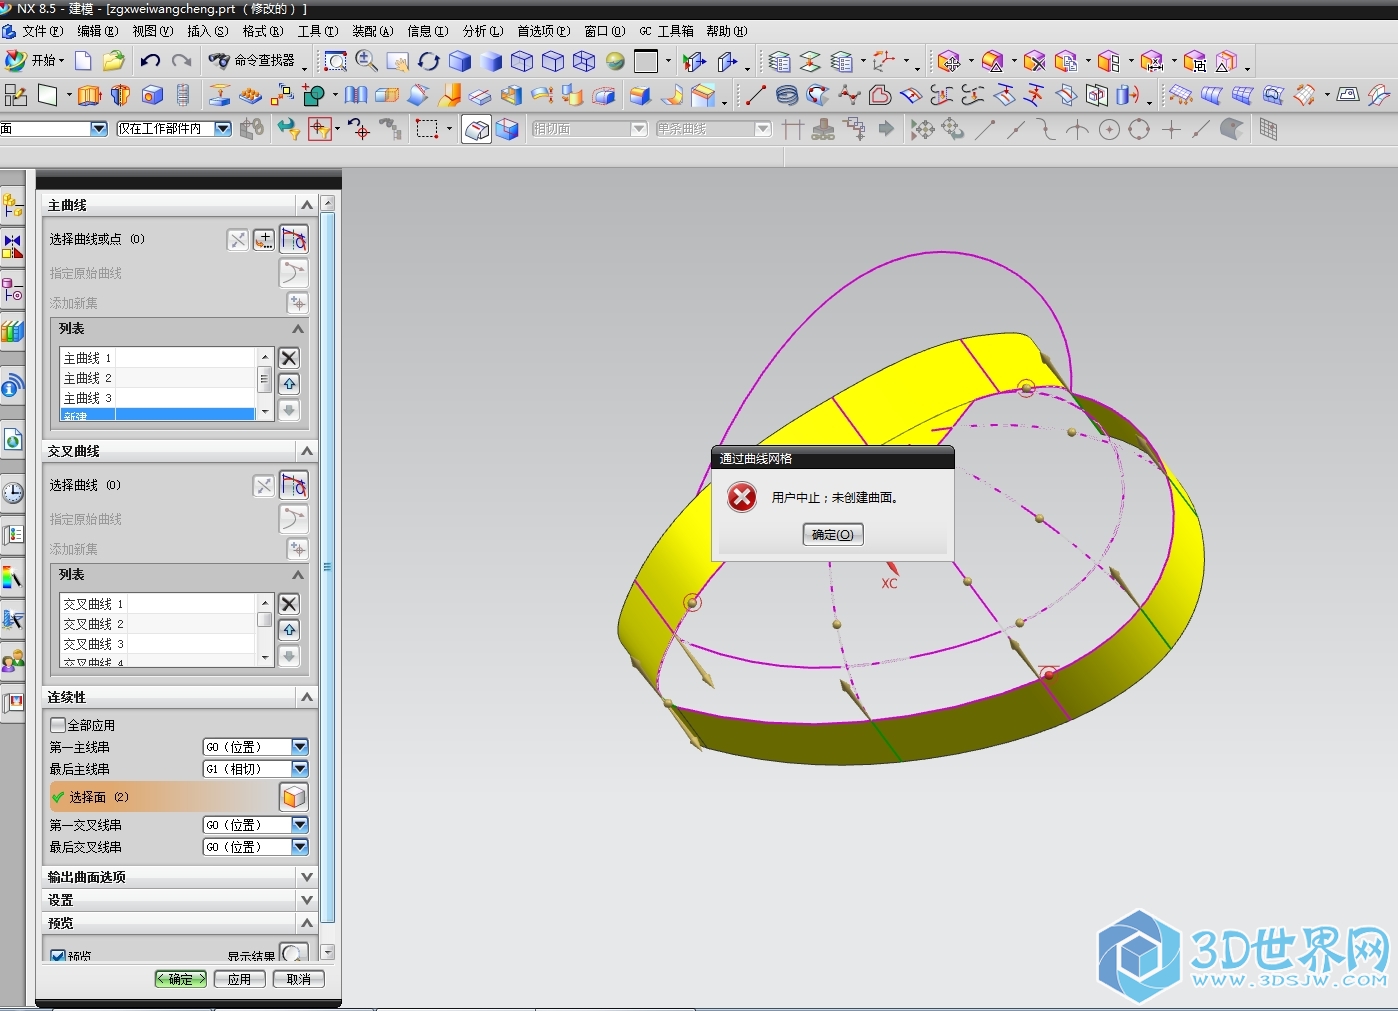
Task: Click the Fit view icon
Action: [x=336, y=61]
